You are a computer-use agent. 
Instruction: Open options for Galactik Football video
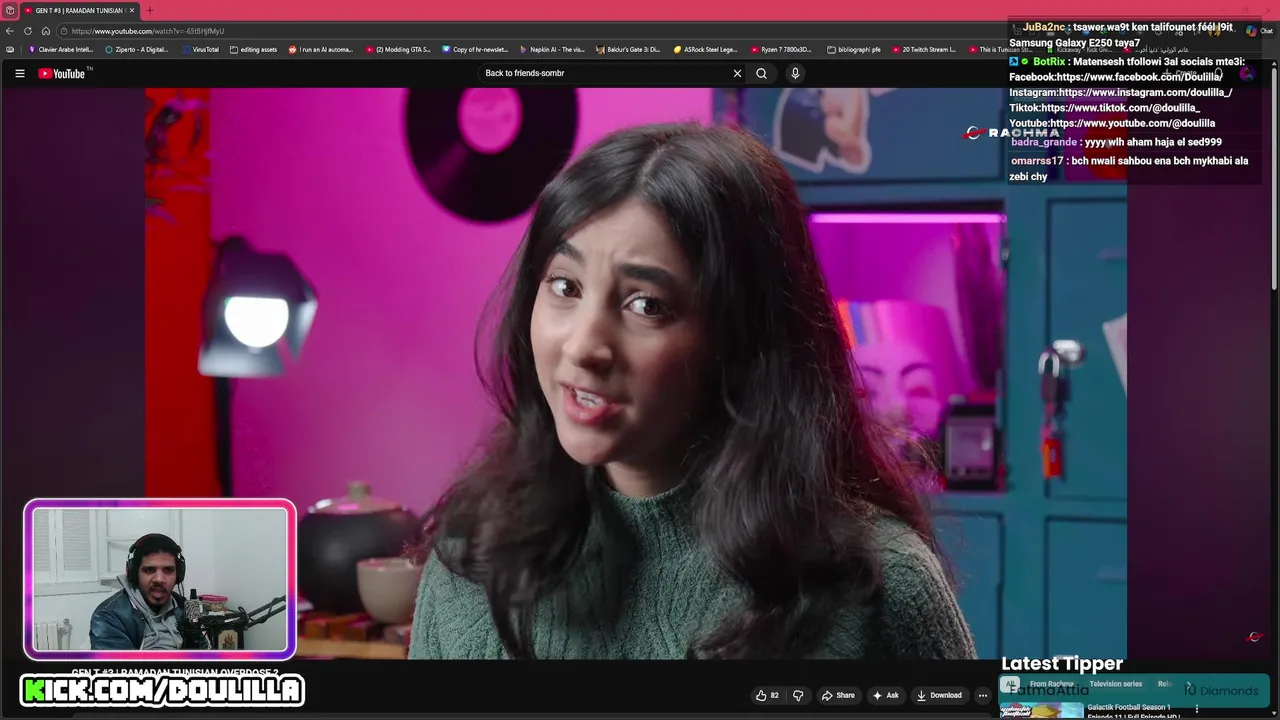[1196, 709]
